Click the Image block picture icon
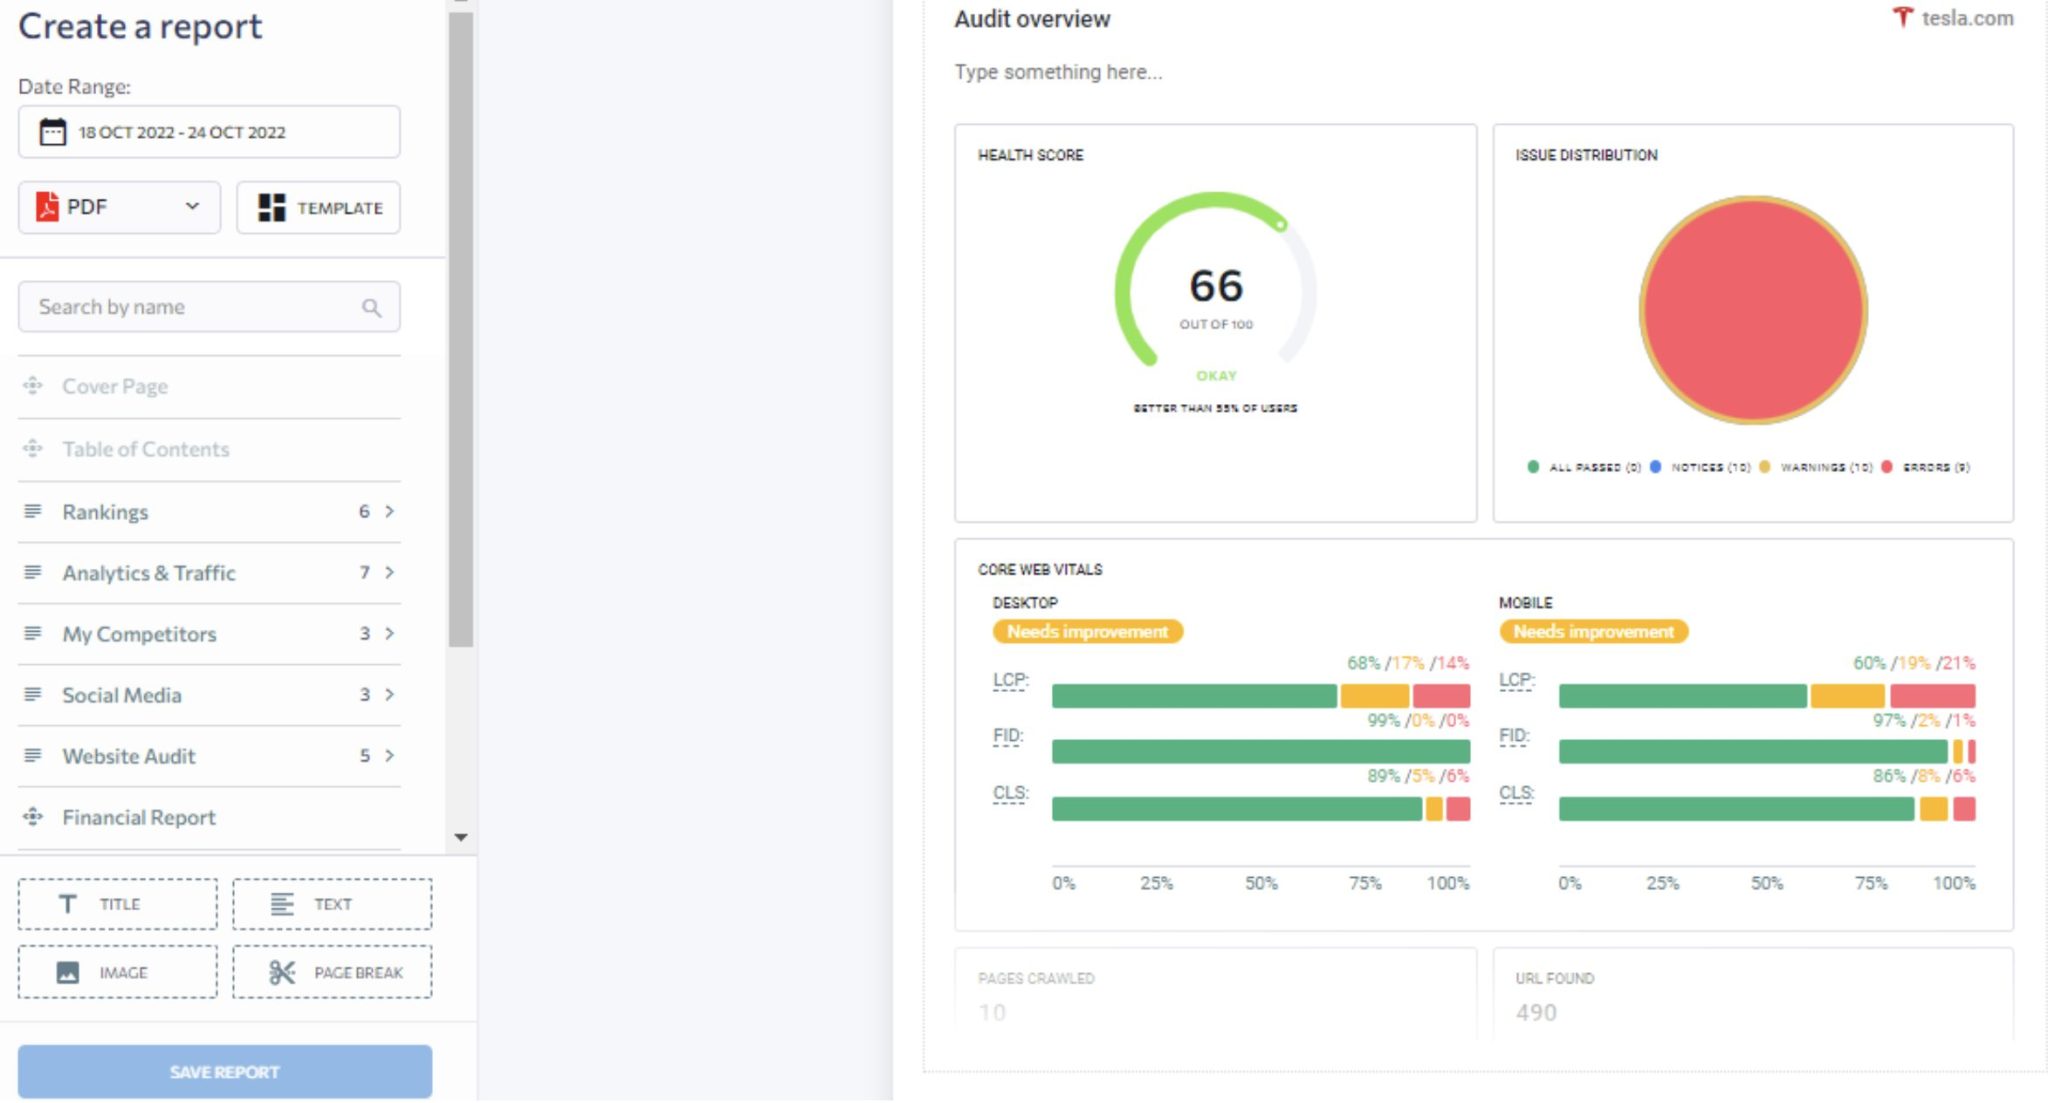2048x1103 pixels. click(x=68, y=972)
